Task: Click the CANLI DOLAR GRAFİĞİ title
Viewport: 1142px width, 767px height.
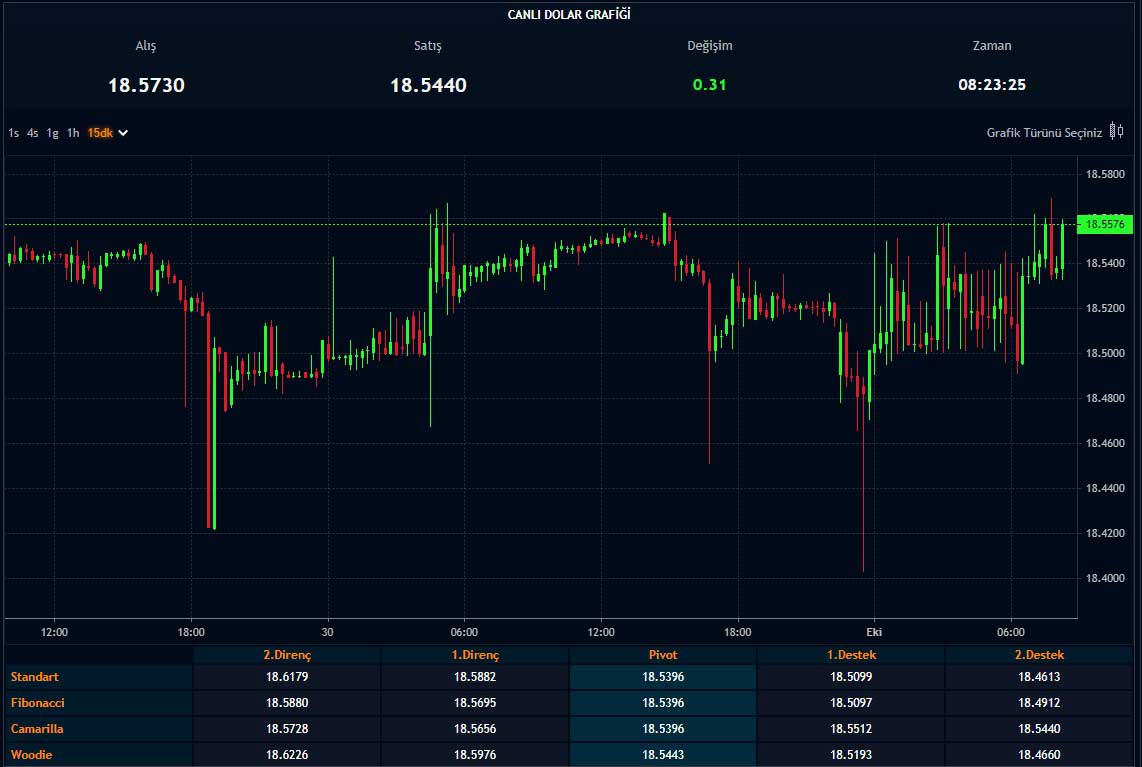Action: pos(569,15)
